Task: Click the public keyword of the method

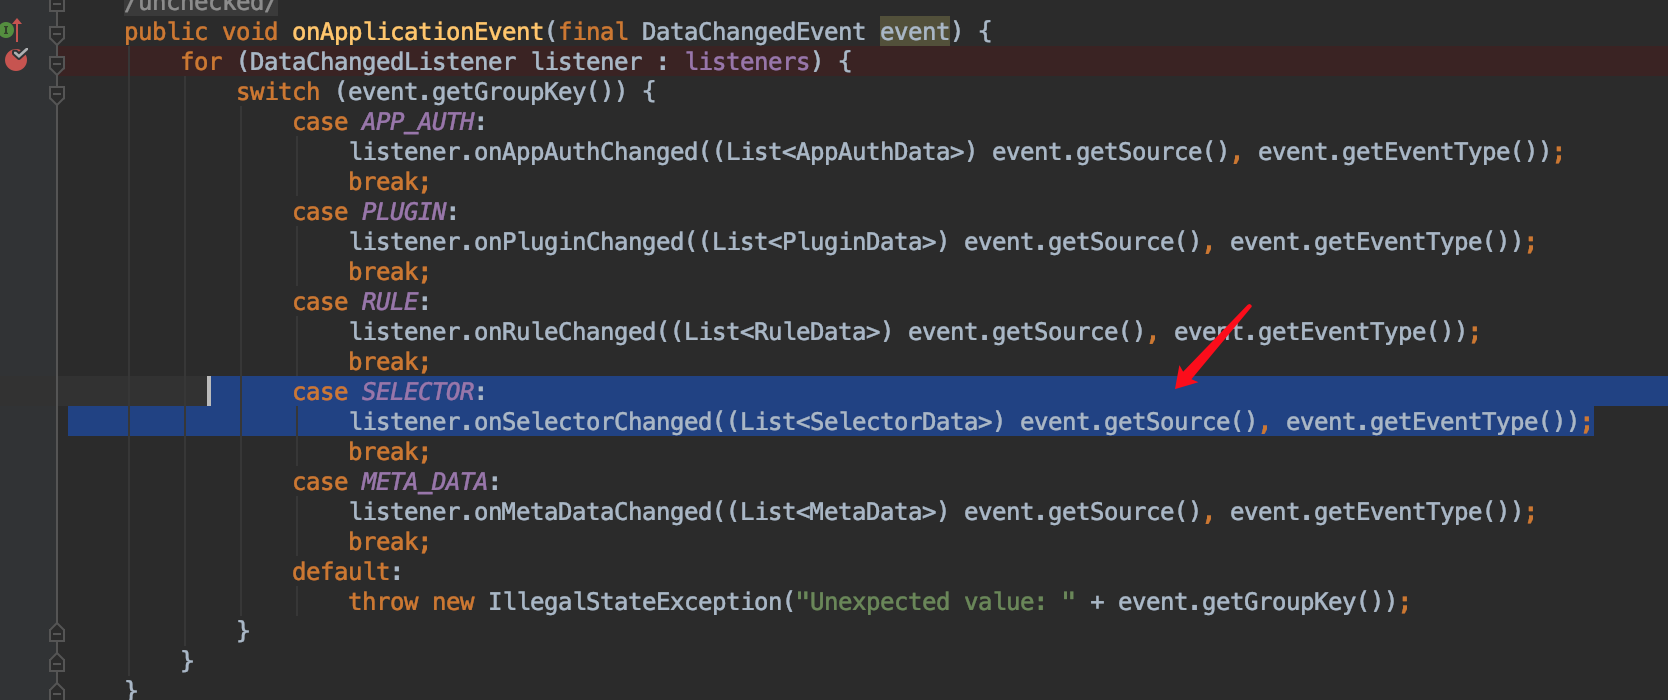Action: point(166,32)
